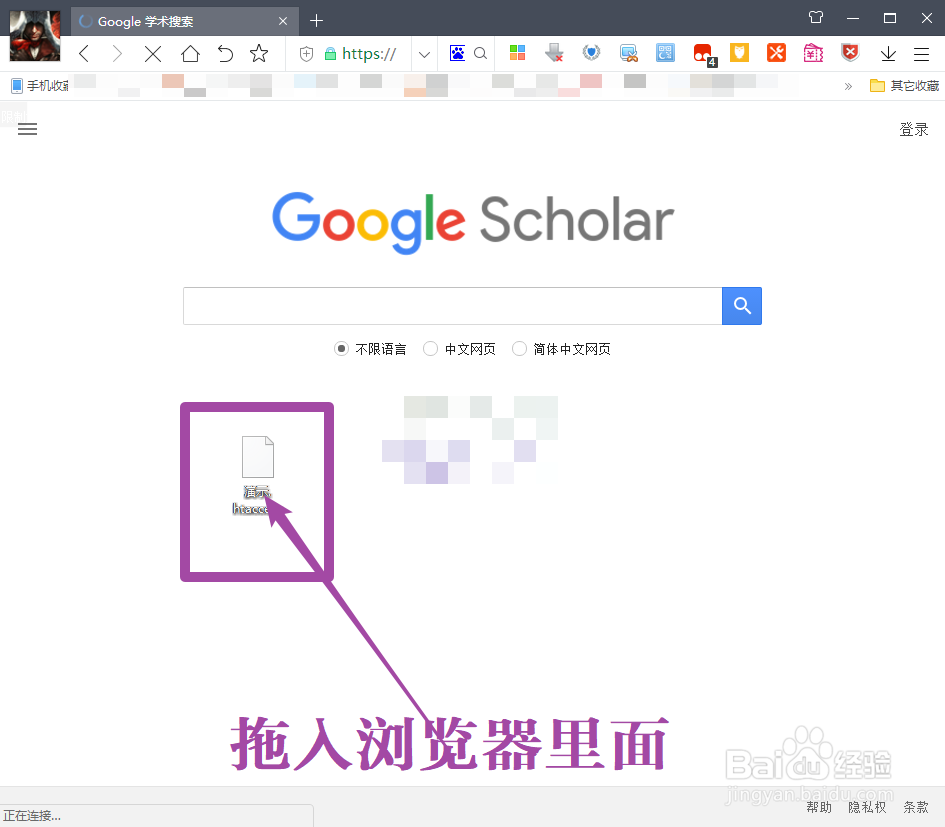Open the wallet payment protection icon
Viewport: 945px width, 827px height.
coord(813,53)
